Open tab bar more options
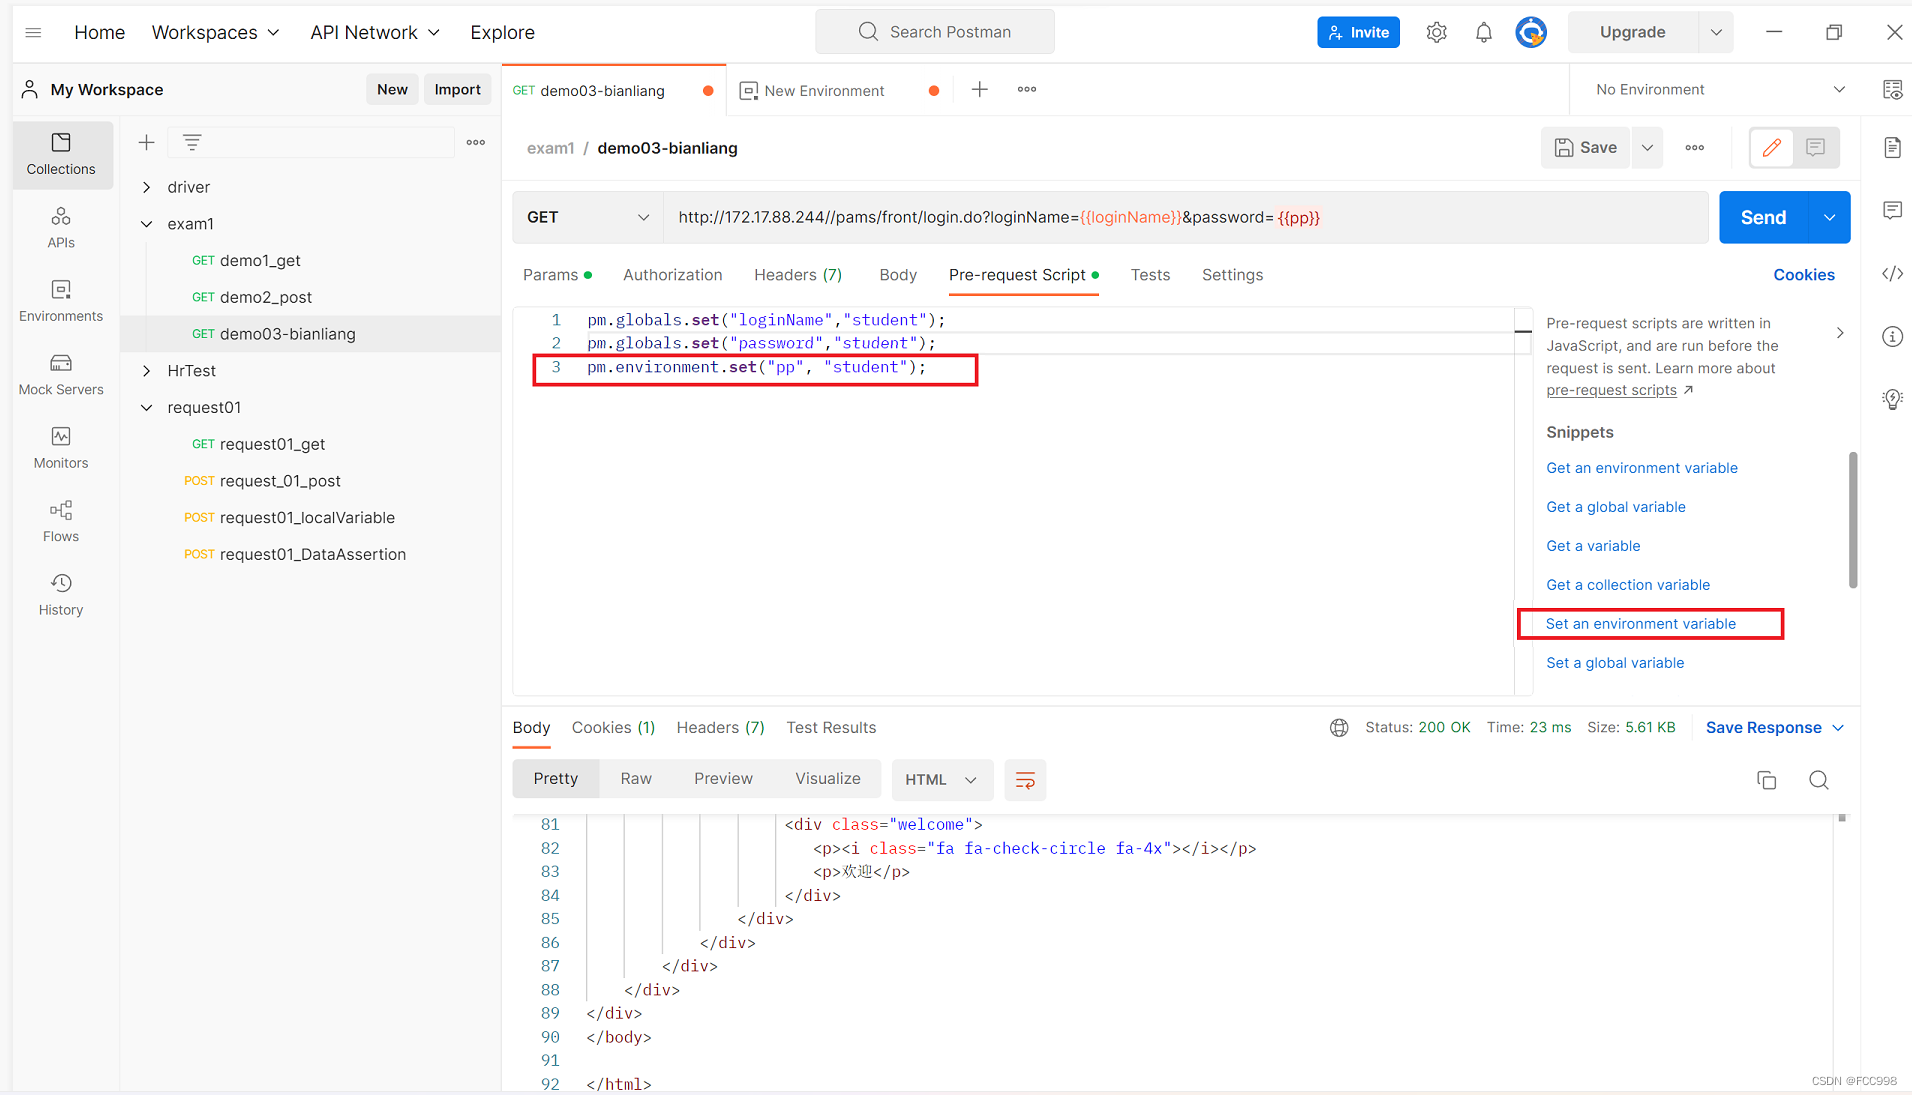The image size is (1912, 1095). pyautogui.click(x=1027, y=89)
